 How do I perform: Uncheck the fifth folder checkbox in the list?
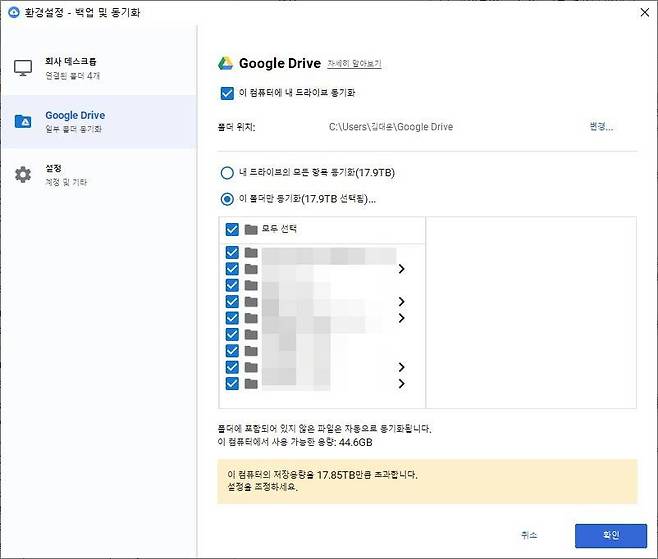(x=232, y=318)
